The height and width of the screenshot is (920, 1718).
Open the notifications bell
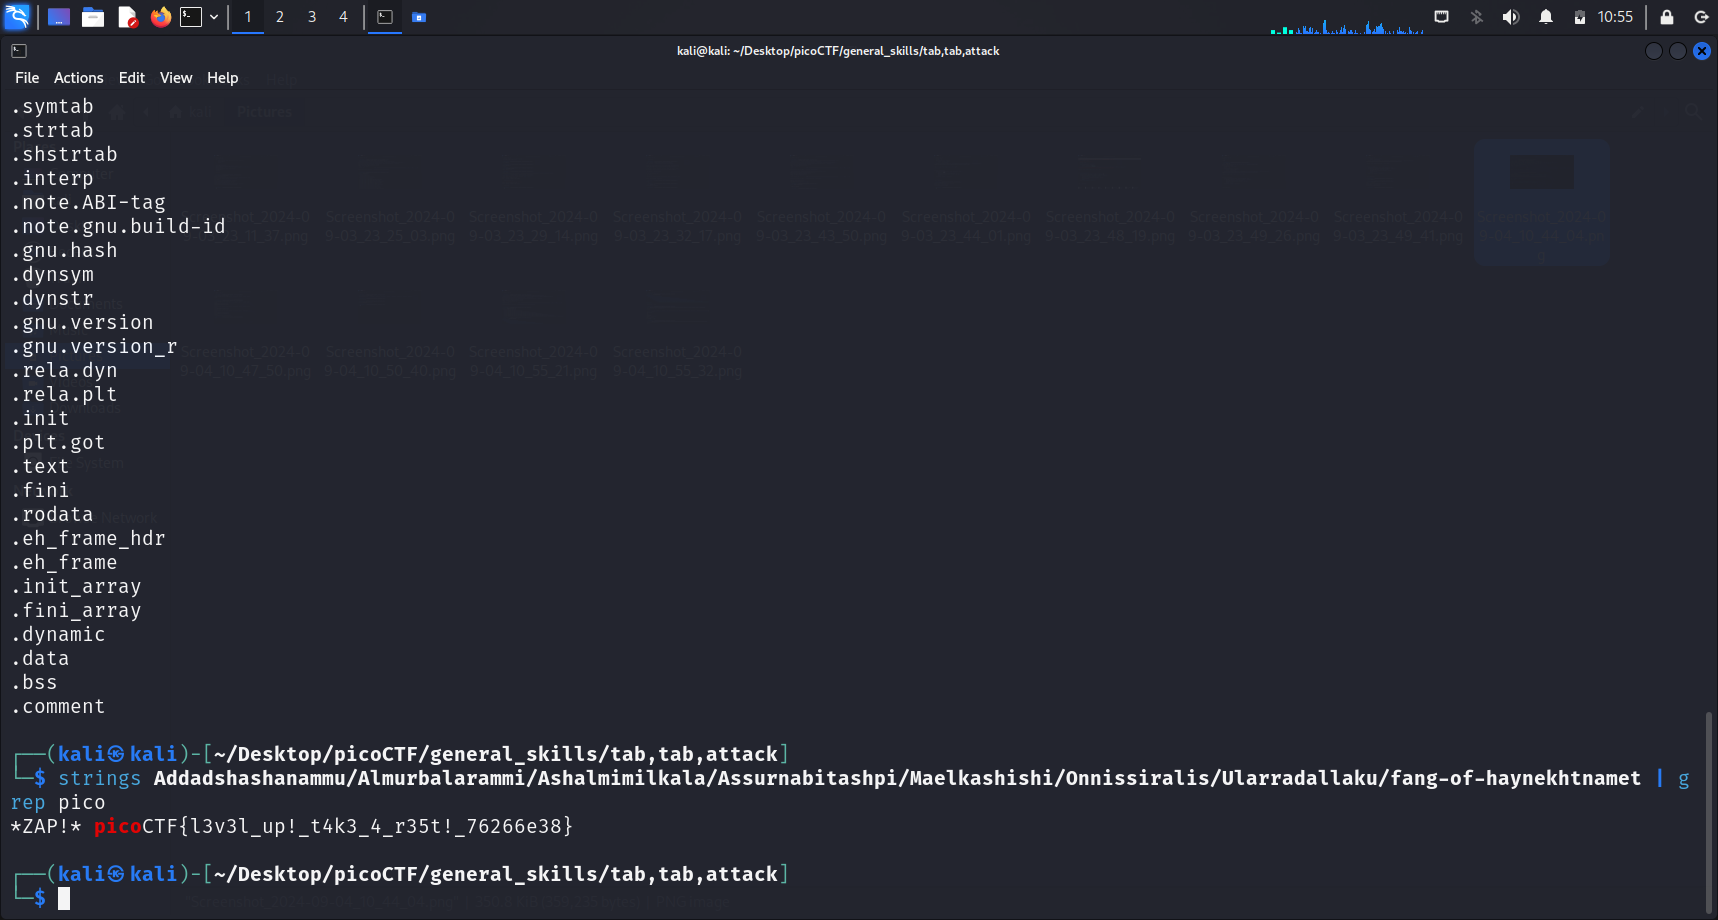click(1546, 17)
